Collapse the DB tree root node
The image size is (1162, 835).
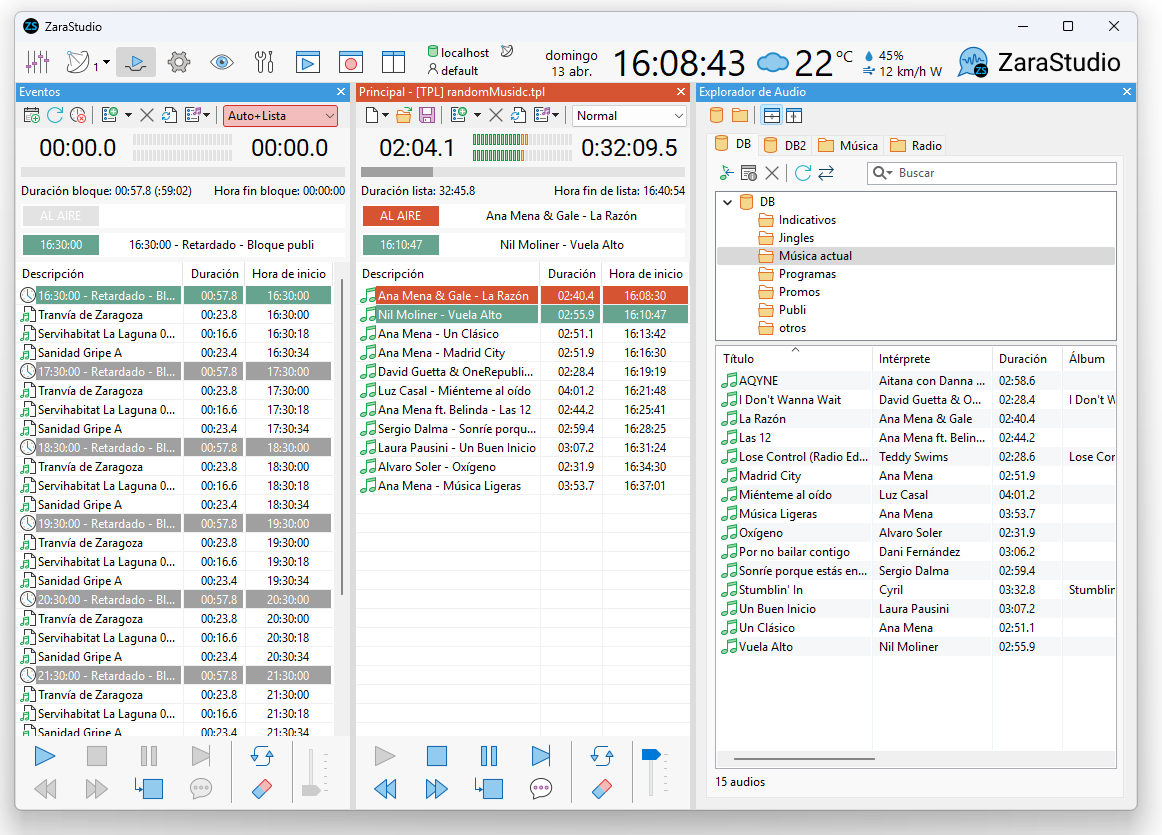tap(728, 202)
